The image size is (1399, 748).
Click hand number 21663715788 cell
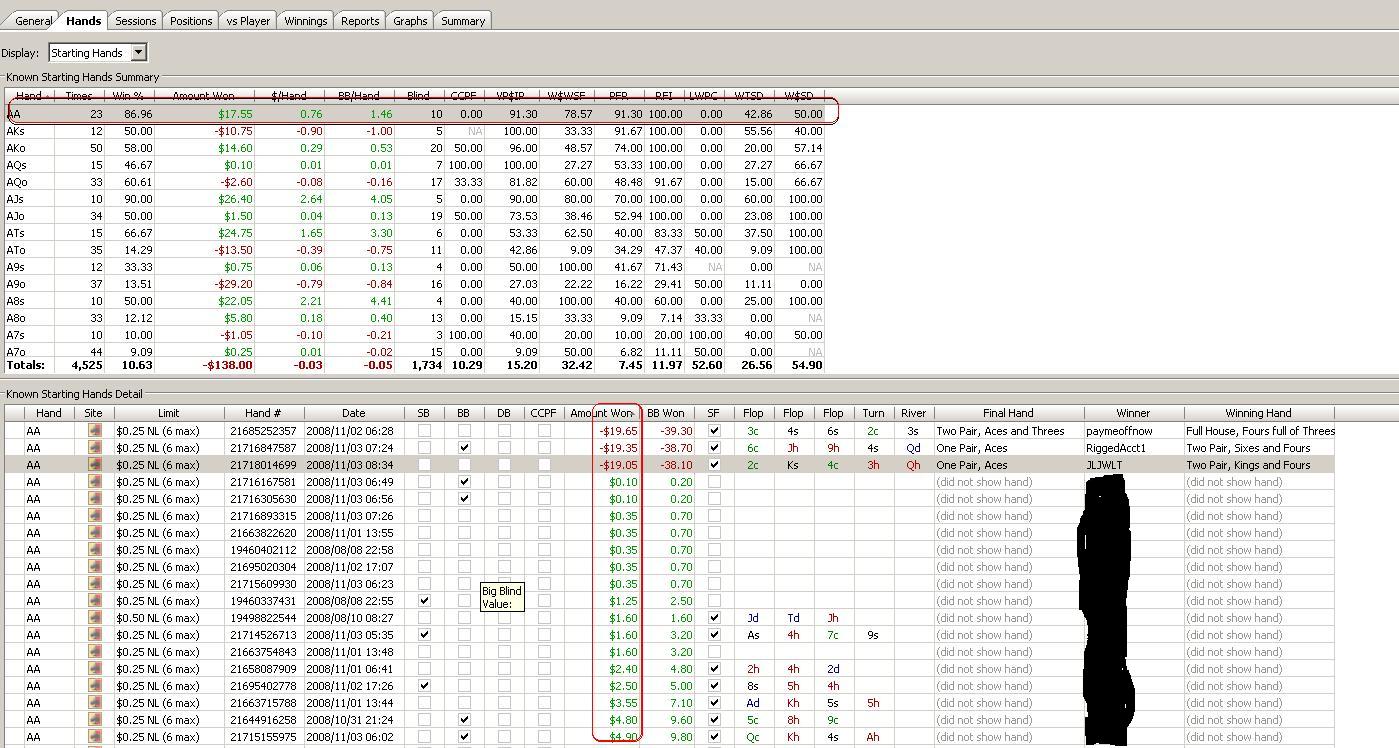(264, 703)
